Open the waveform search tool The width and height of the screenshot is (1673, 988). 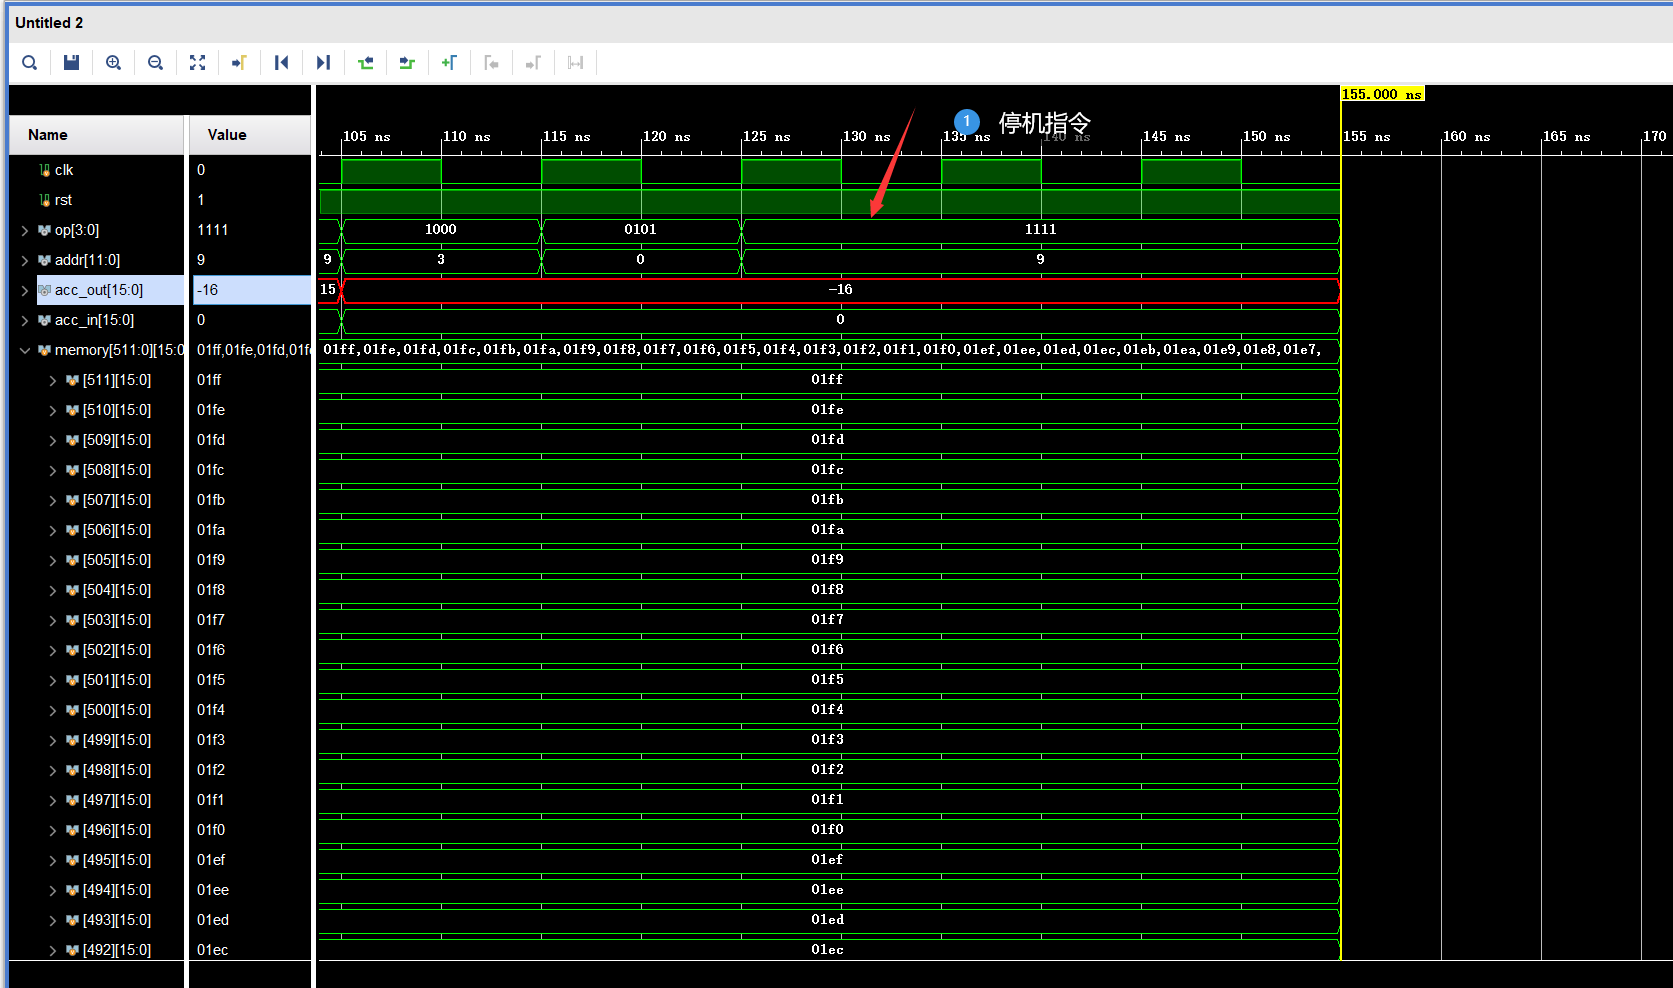pyautogui.click(x=30, y=63)
